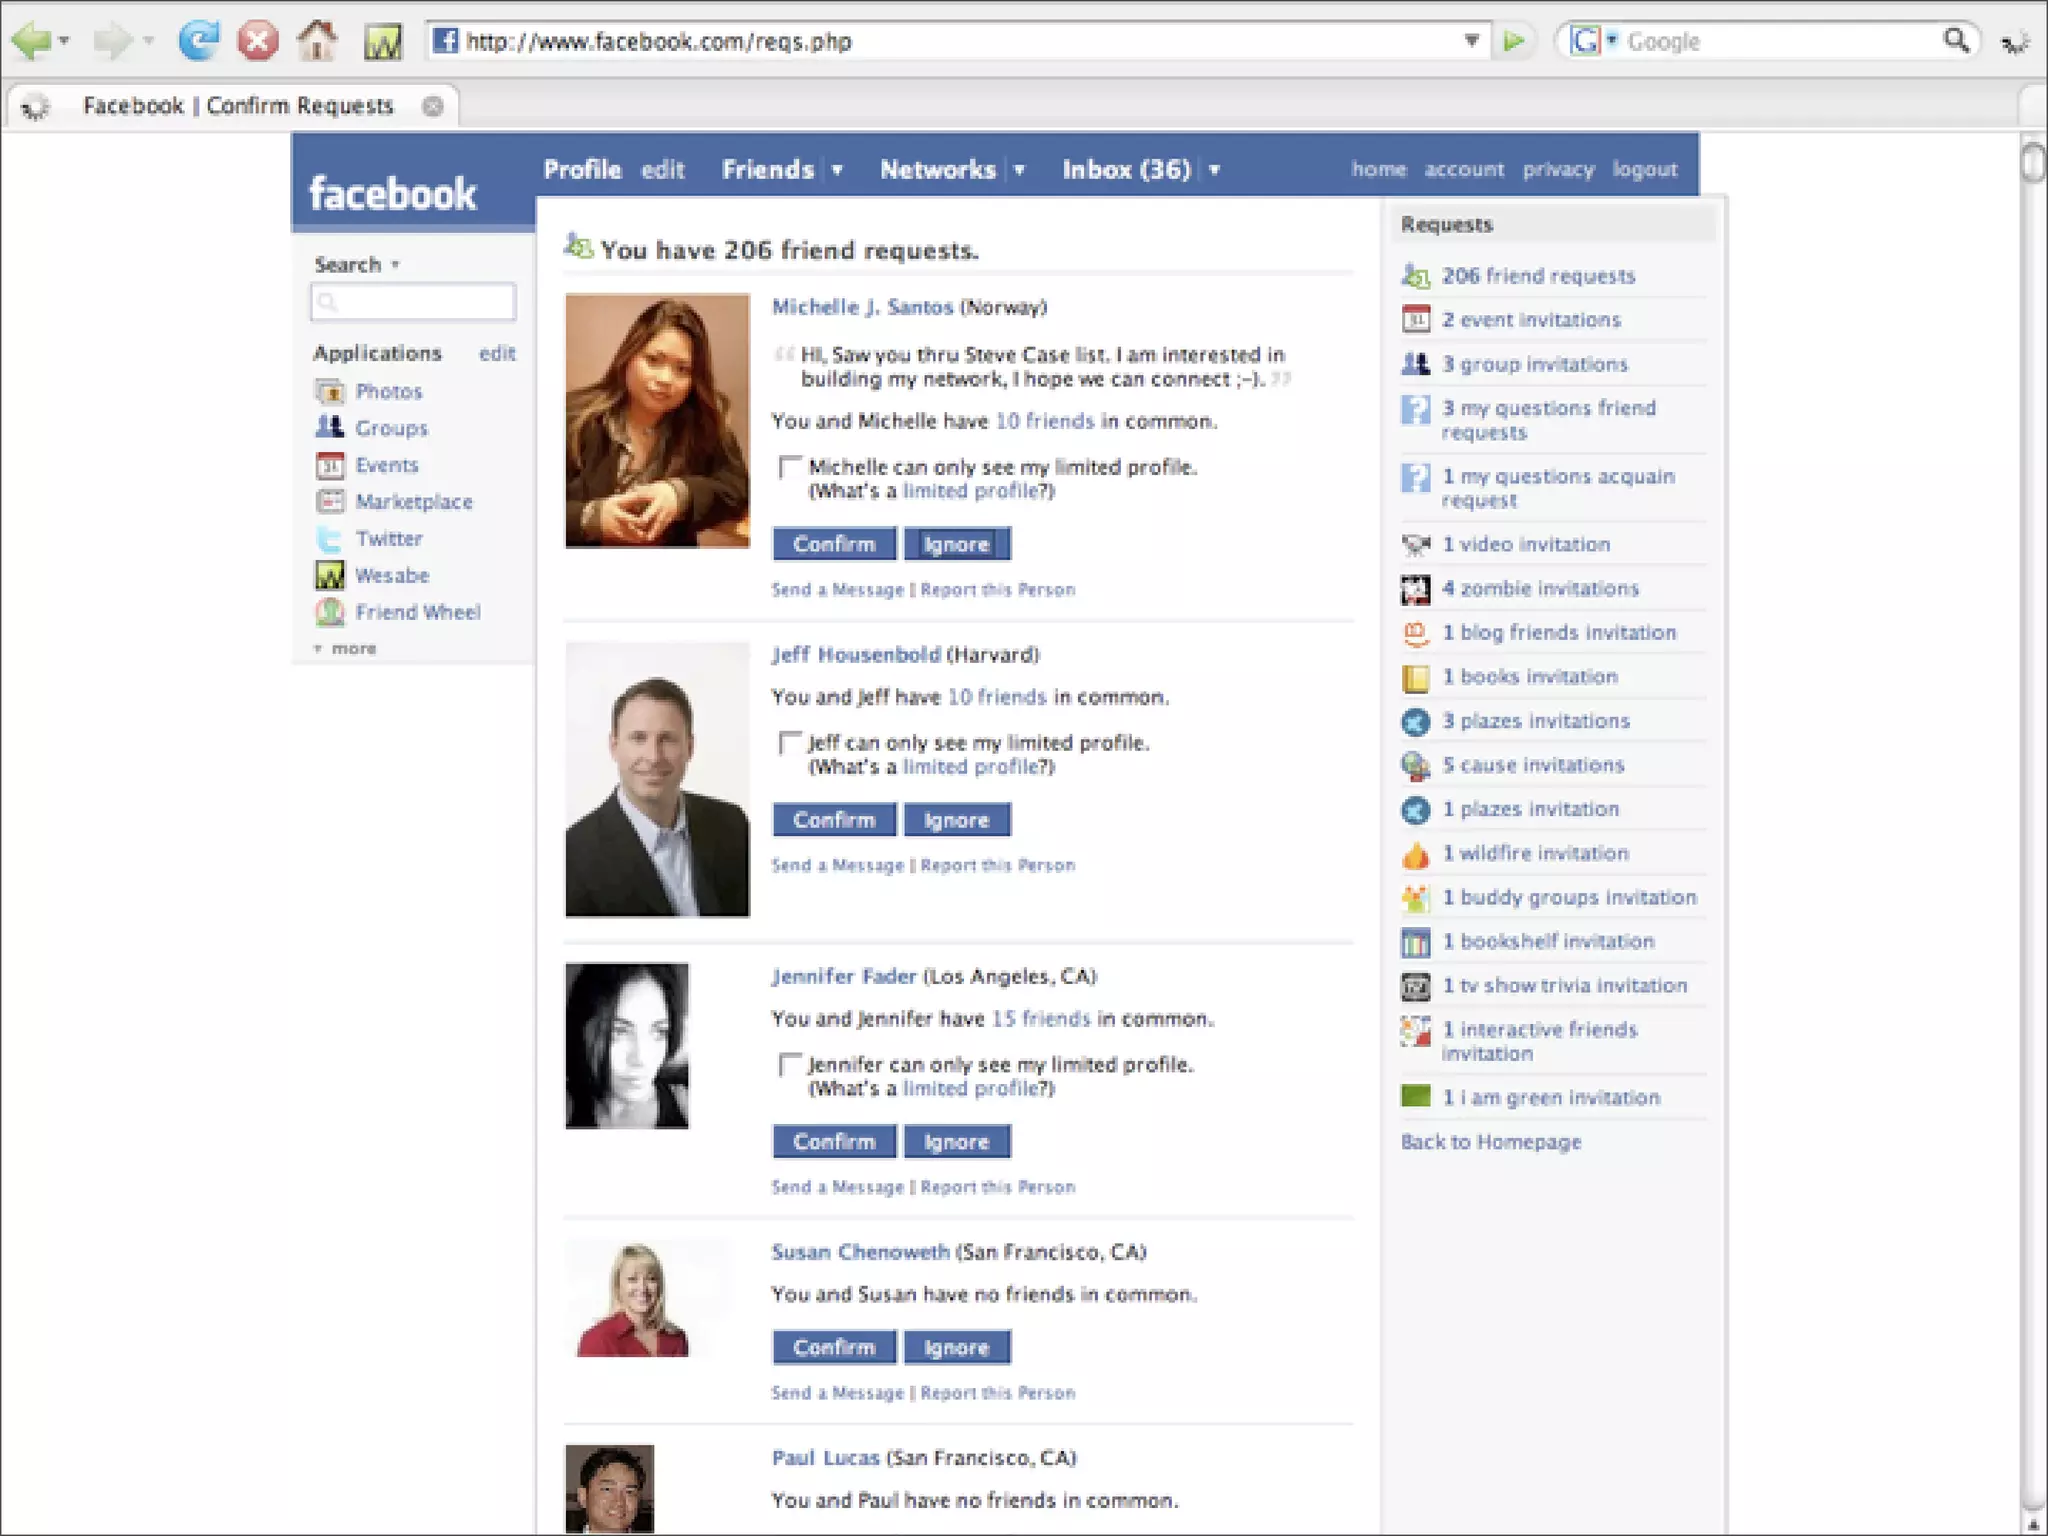This screenshot has width=2048, height=1536.
Task: Click the search magnifier in Google box
Action: tap(1956, 40)
